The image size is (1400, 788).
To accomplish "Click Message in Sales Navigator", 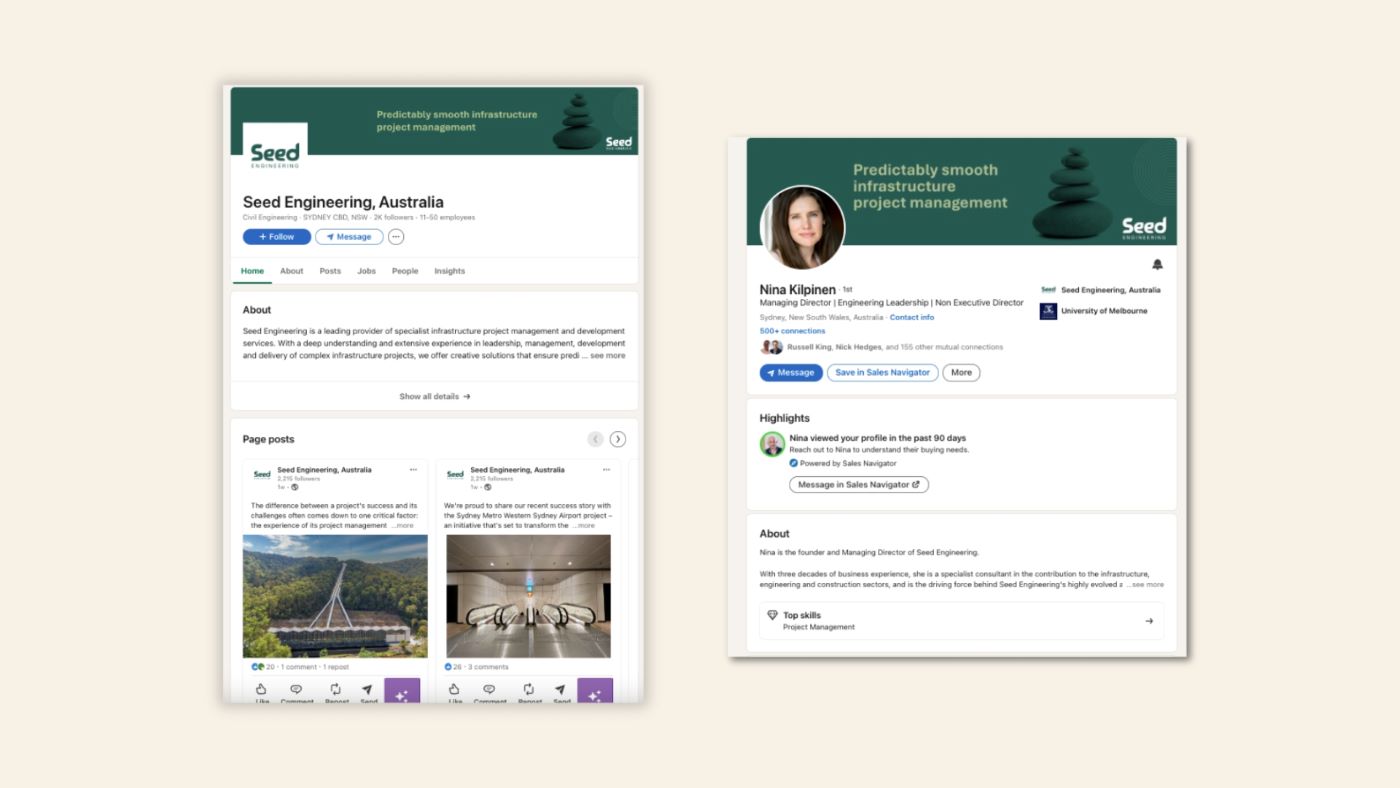I will [x=859, y=485].
